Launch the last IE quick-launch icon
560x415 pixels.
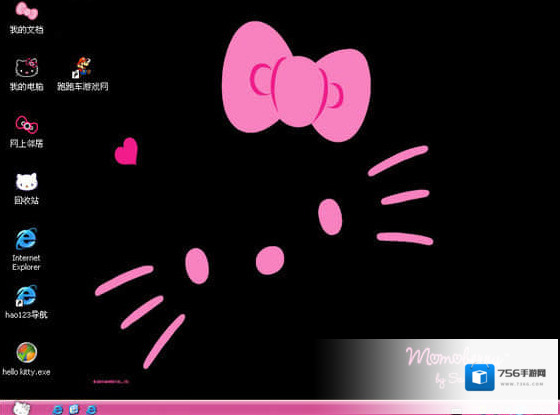pyautogui.click(x=91, y=409)
